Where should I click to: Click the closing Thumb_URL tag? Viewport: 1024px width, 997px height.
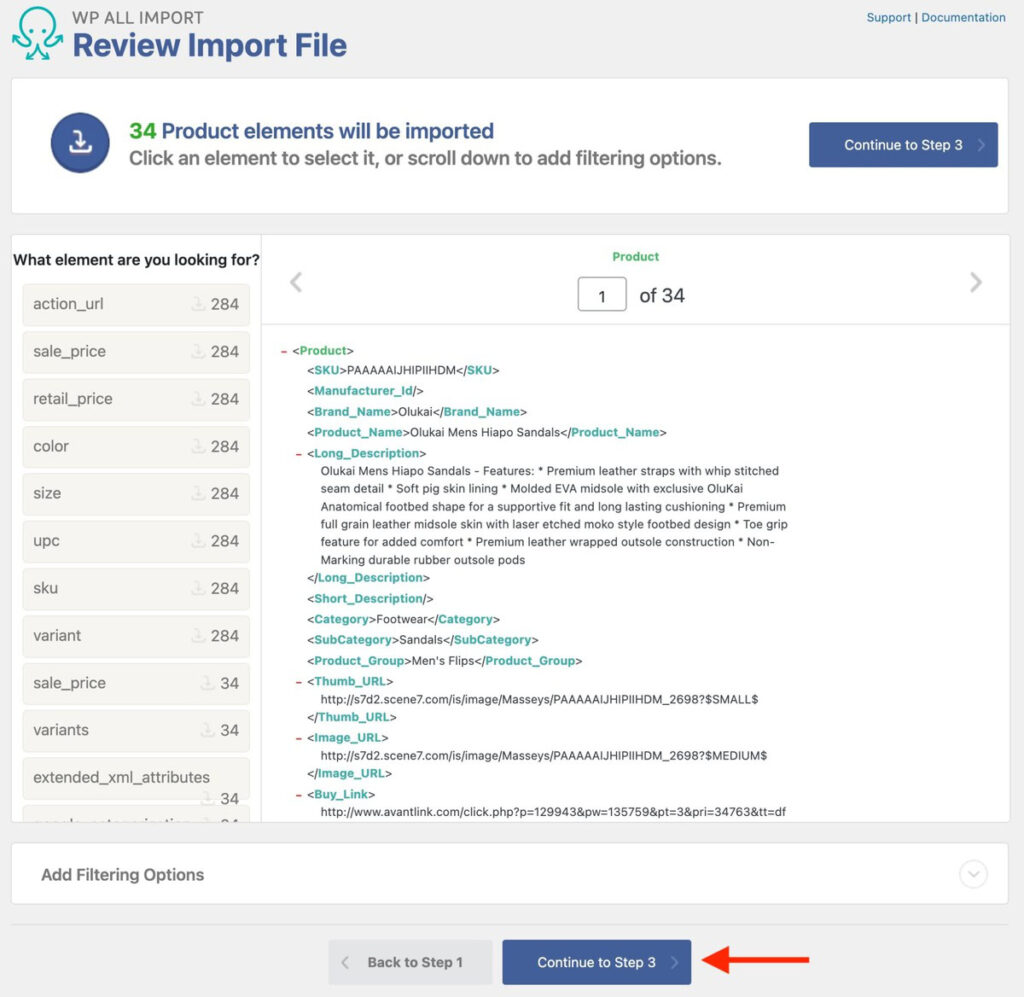click(x=351, y=718)
